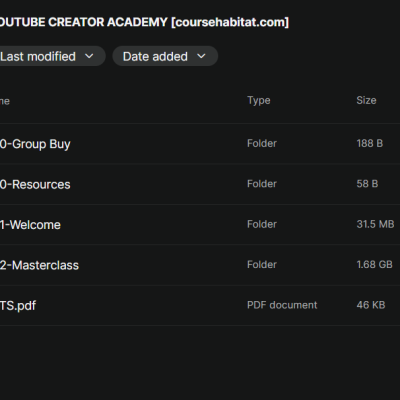Open the 1-Welcome folder

[30, 225]
